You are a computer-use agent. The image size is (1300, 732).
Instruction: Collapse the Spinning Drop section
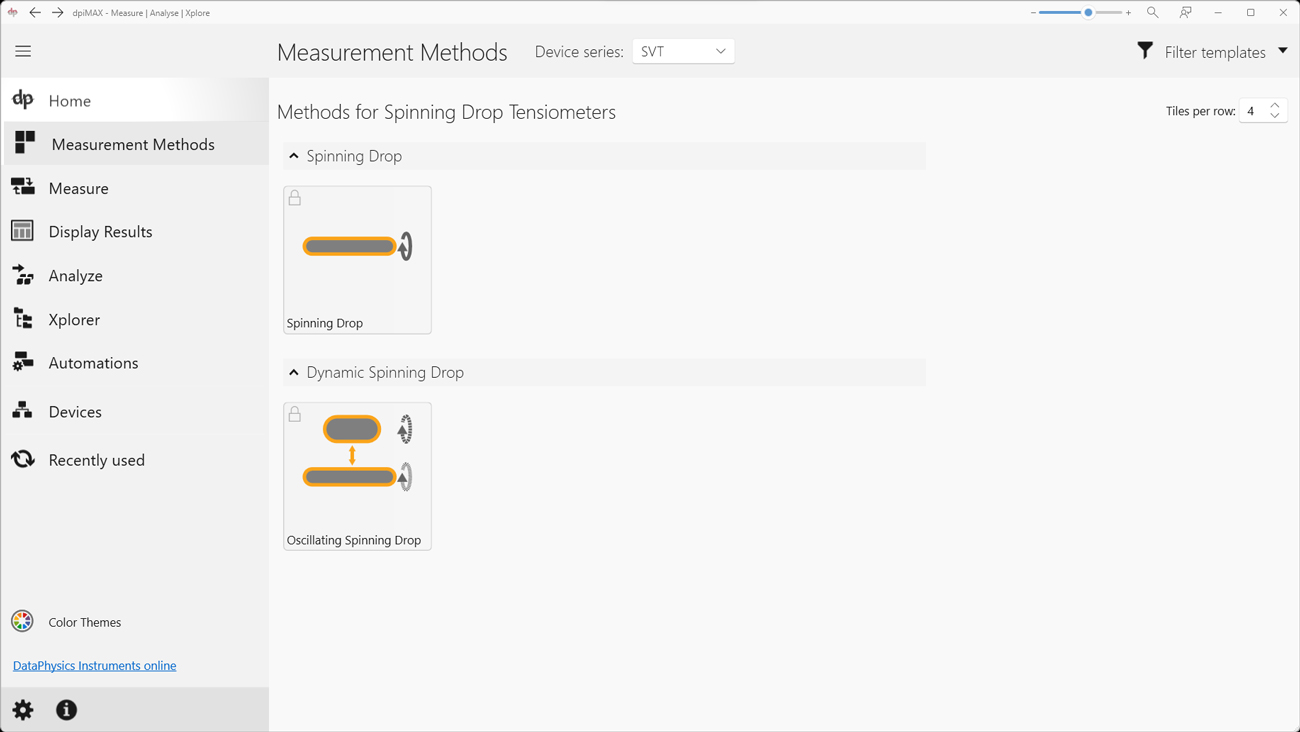pos(294,156)
